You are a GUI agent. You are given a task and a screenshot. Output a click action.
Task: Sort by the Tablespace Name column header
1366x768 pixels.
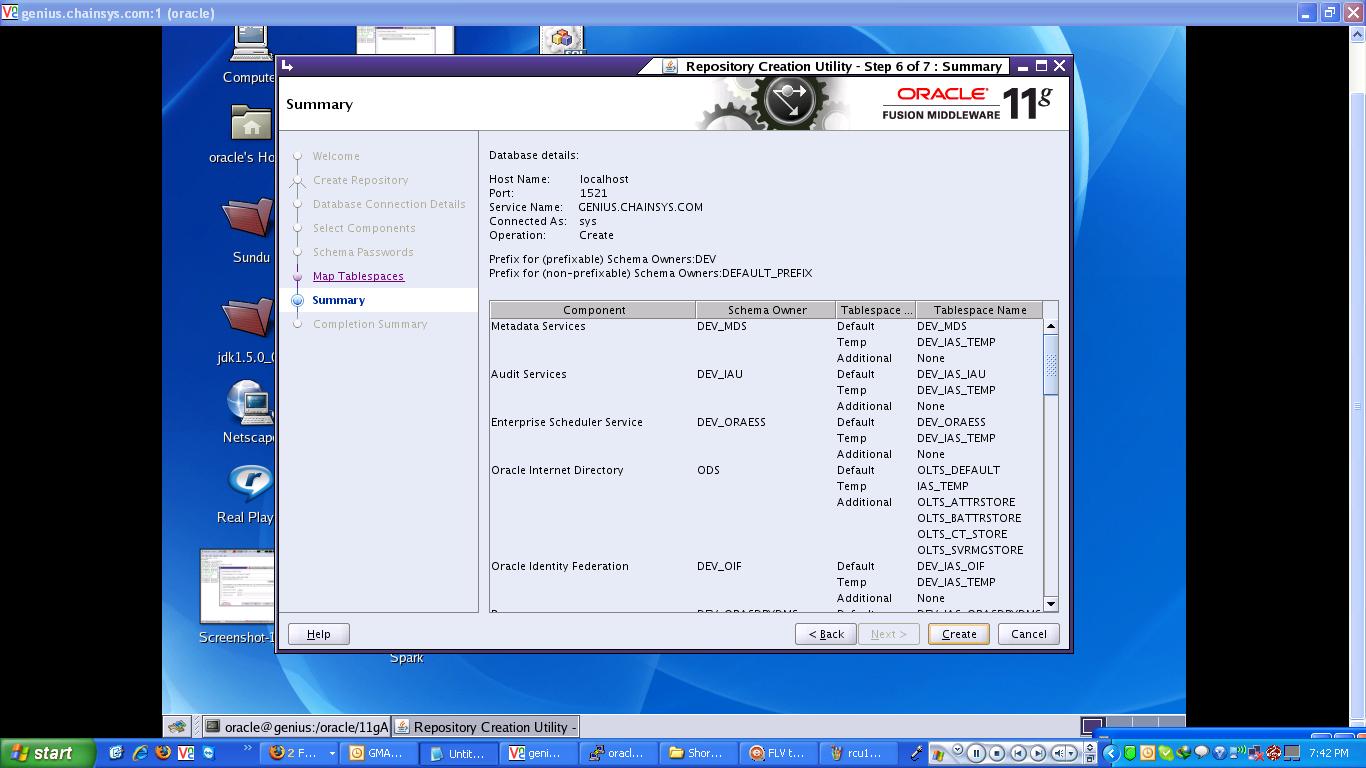coord(979,310)
